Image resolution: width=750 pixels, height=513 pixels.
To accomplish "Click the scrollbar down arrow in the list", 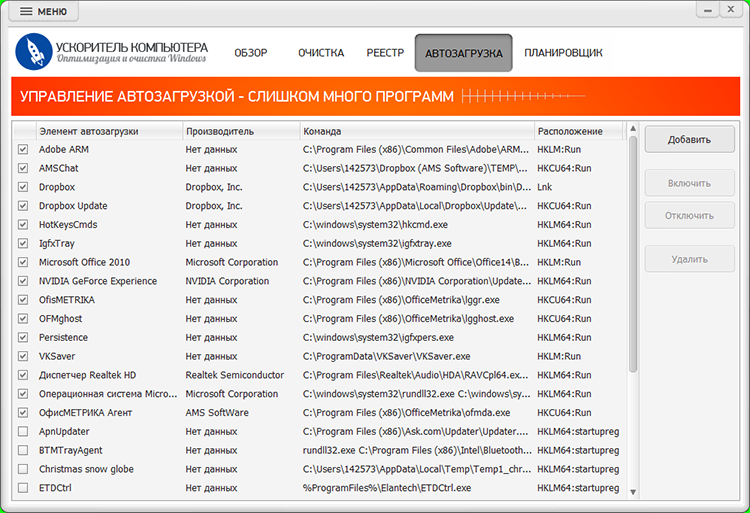I will (632, 491).
